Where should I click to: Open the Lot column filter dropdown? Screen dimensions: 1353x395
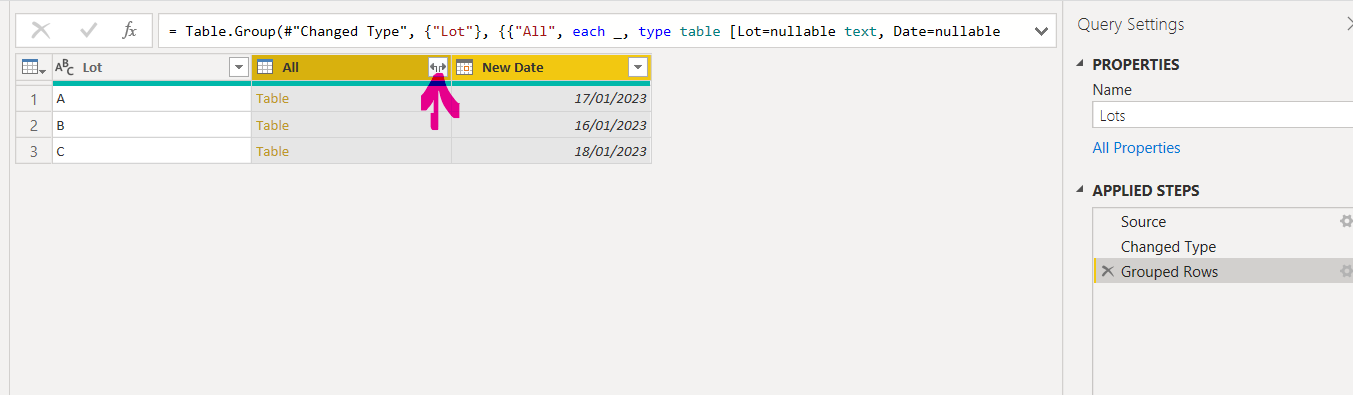[239, 67]
